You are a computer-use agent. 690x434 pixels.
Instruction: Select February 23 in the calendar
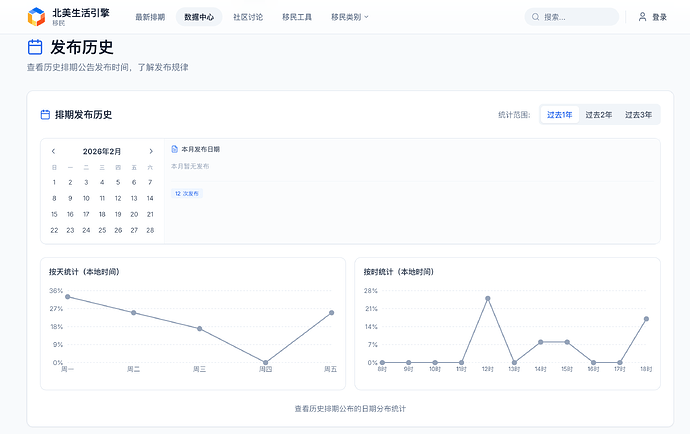pyautogui.click(x=70, y=230)
